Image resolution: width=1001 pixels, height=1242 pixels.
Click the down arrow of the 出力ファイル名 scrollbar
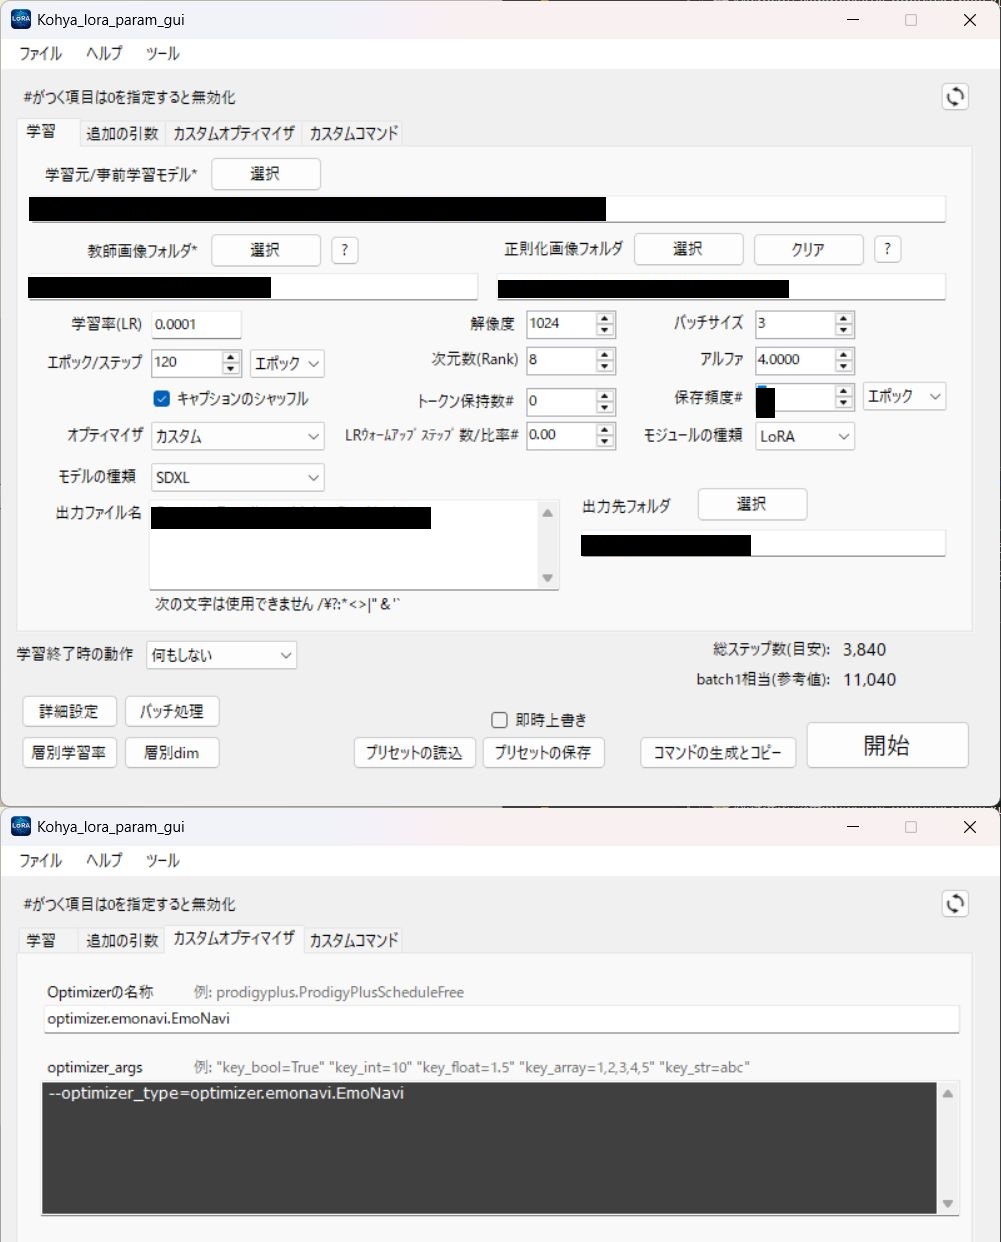(547, 578)
